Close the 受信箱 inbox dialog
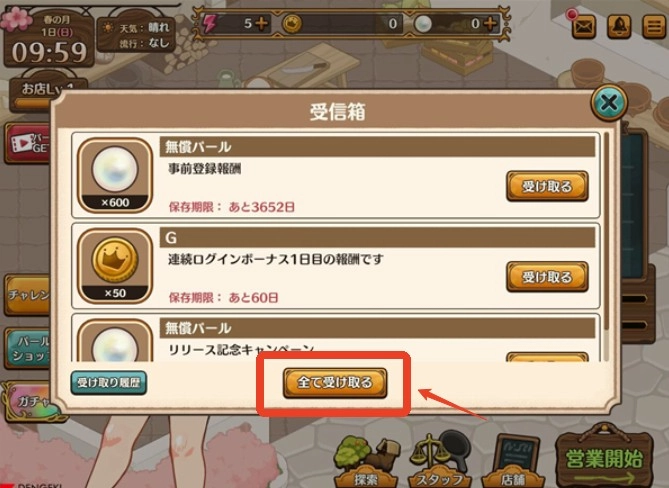 click(609, 102)
